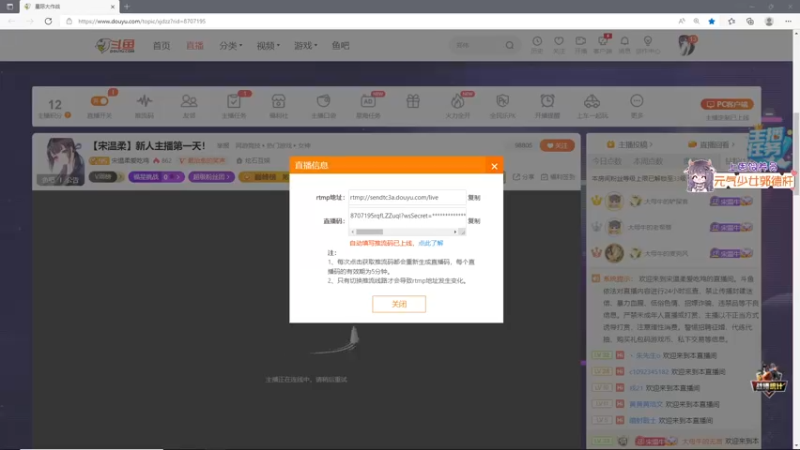Open the browser new tab button

tap(127, 7)
